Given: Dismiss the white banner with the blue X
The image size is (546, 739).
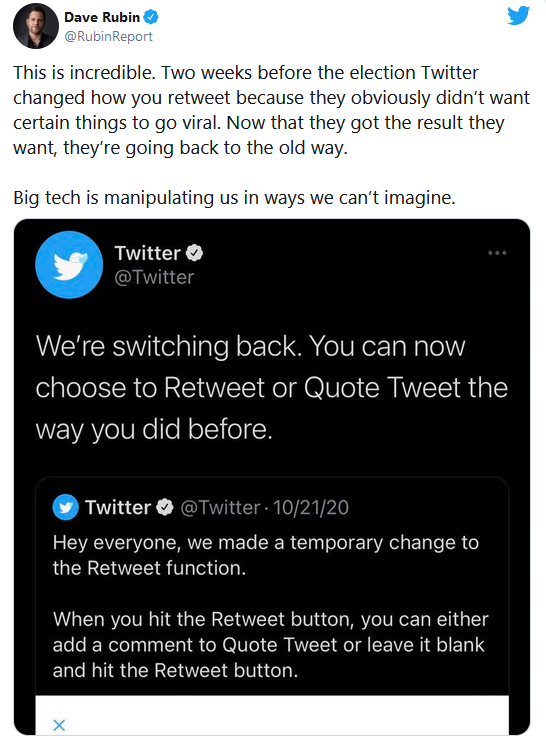Looking at the screenshot, I should 59,725.
